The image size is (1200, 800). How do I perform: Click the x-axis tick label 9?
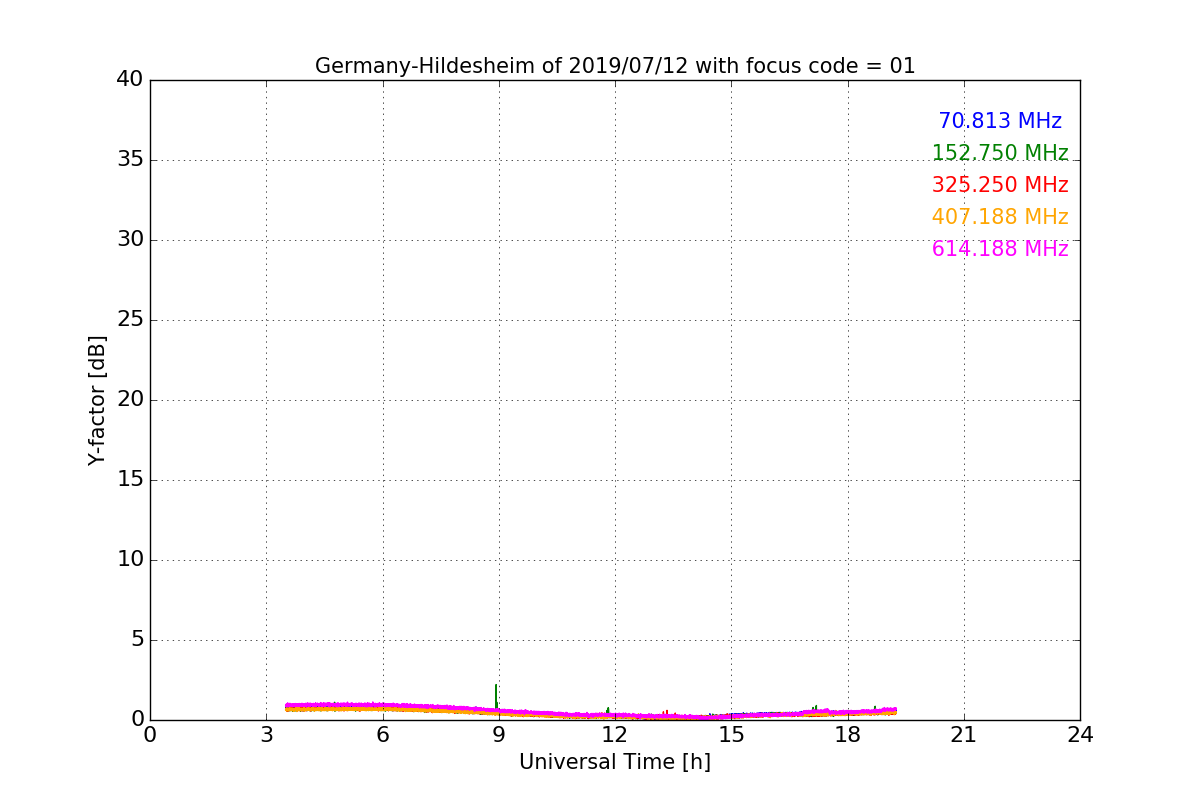coord(499,735)
